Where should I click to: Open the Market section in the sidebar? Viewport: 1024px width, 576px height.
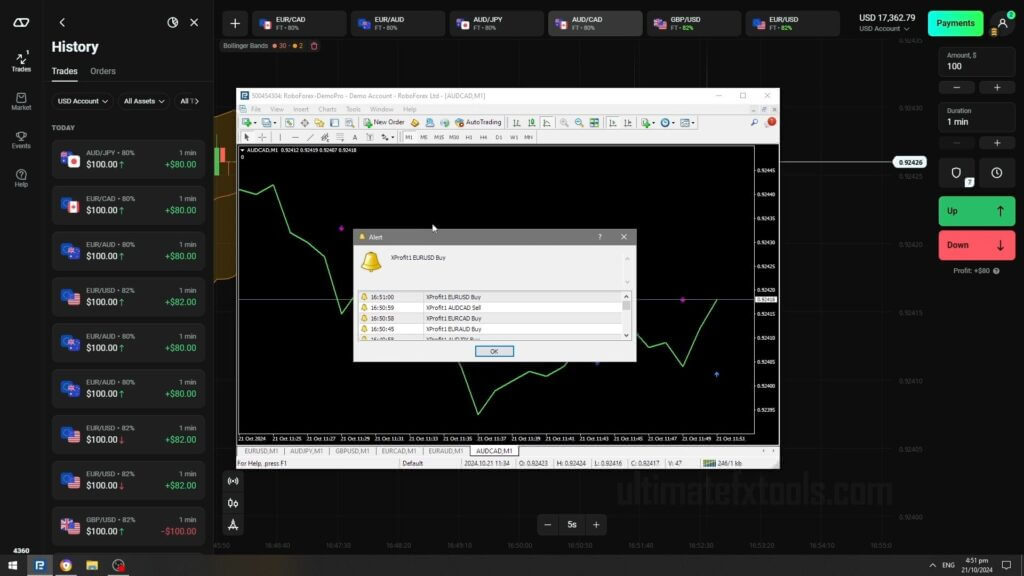pyautogui.click(x=20, y=103)
